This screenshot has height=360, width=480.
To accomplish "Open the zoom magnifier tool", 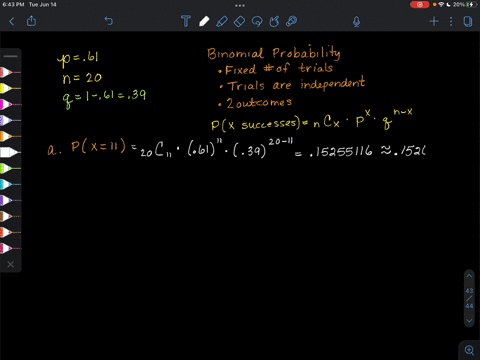I will (469, 350).
